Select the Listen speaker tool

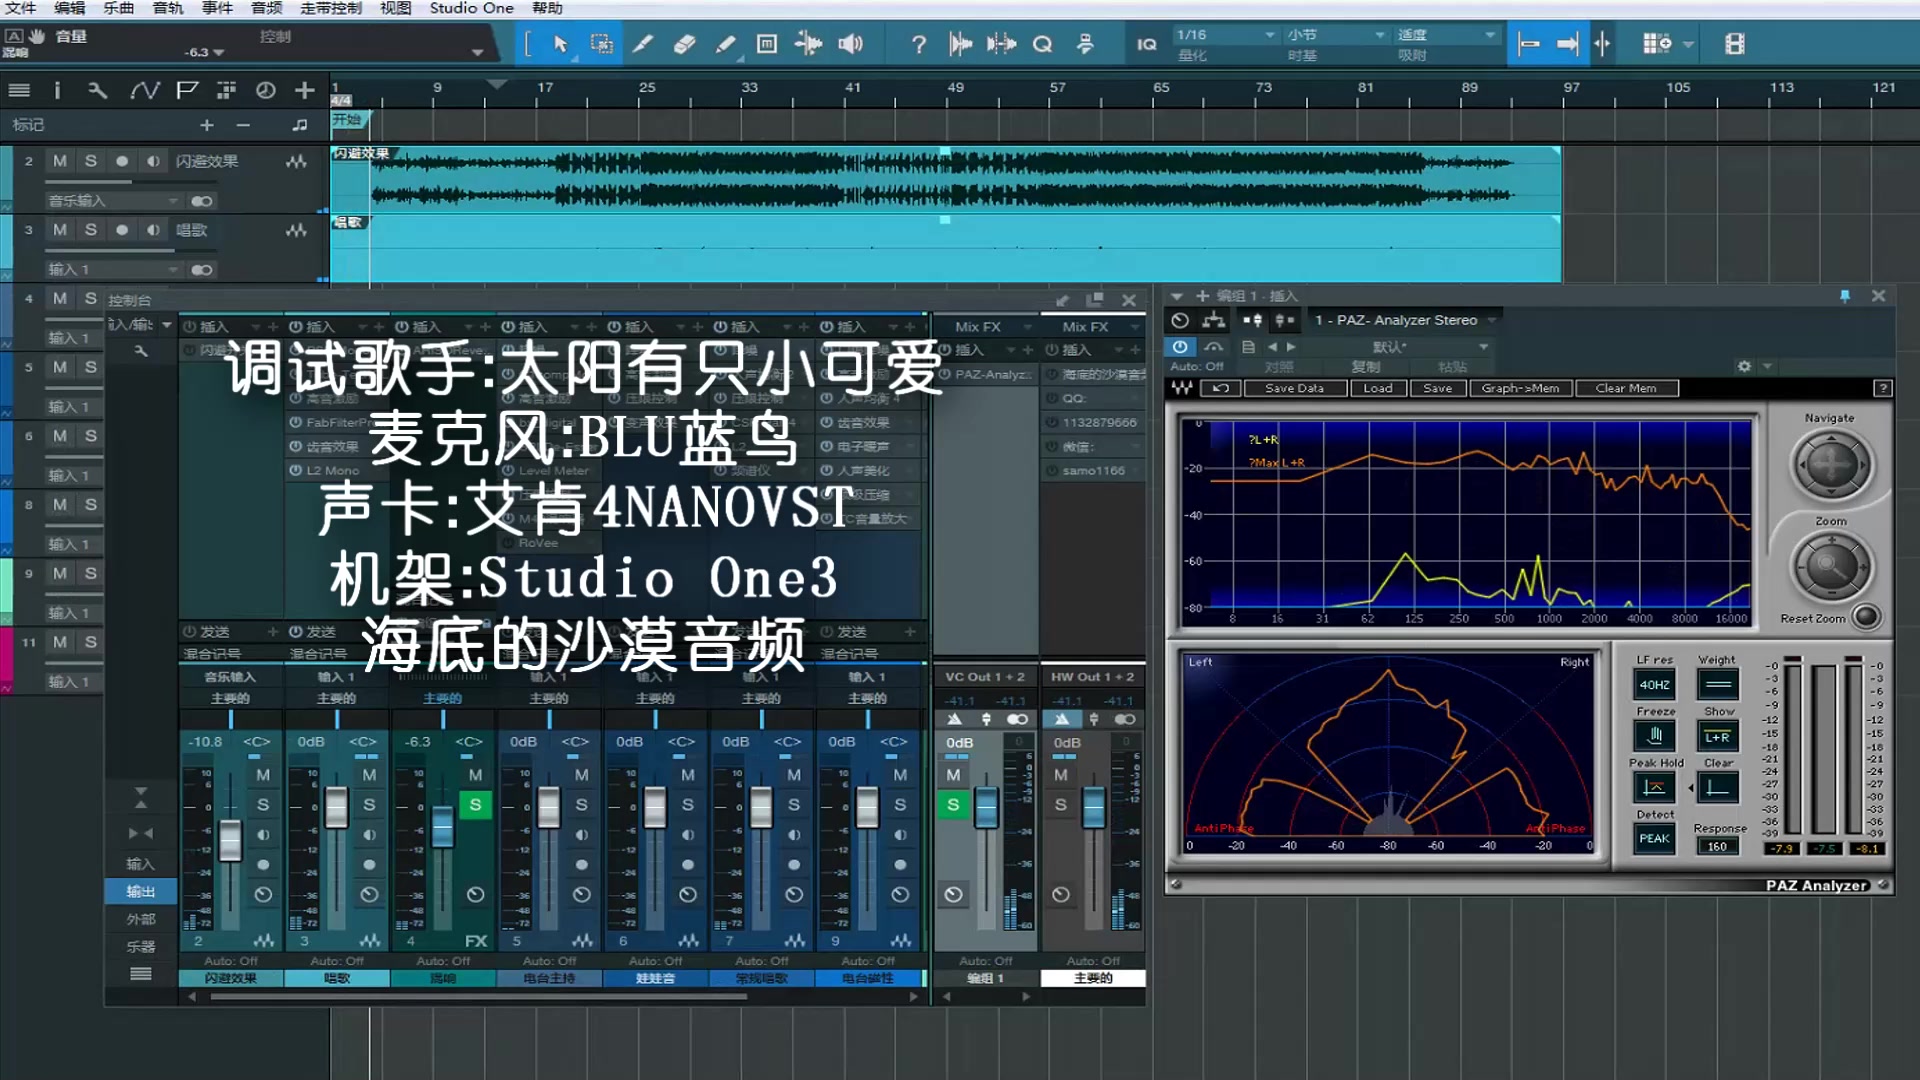(850, 44)
